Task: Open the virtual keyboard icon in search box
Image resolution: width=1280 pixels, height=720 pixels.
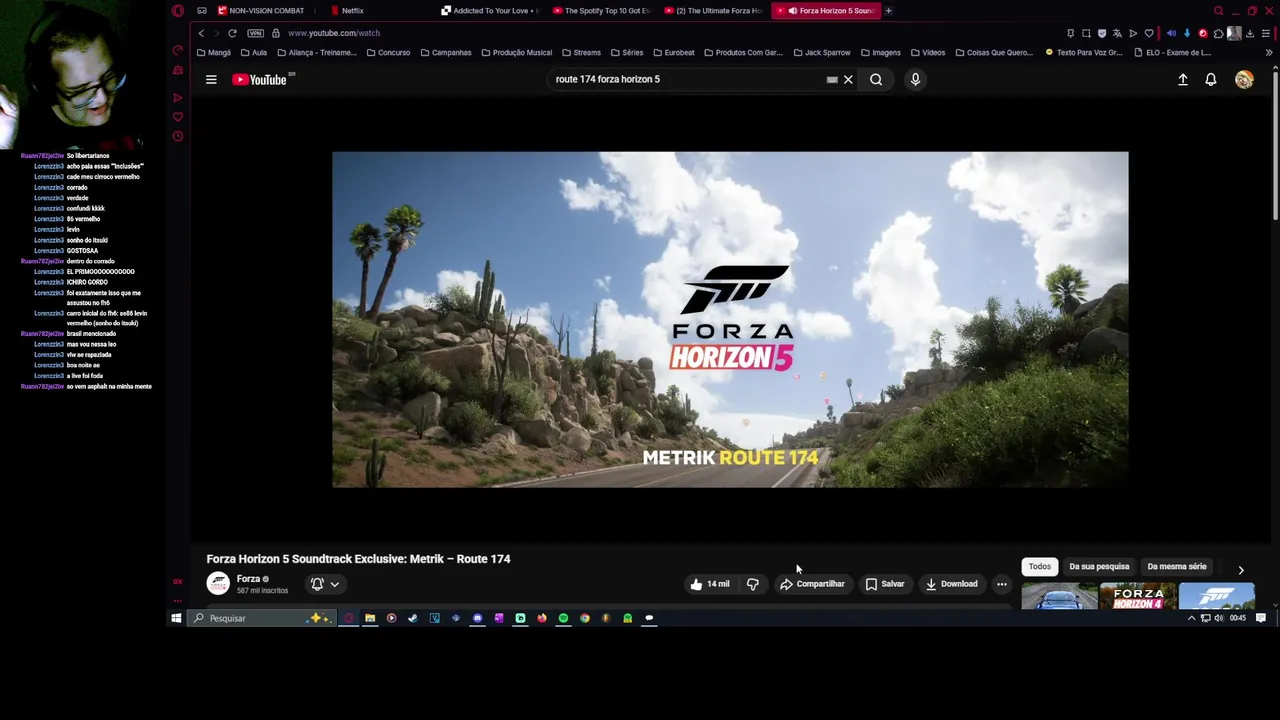Action: [832, 79]
